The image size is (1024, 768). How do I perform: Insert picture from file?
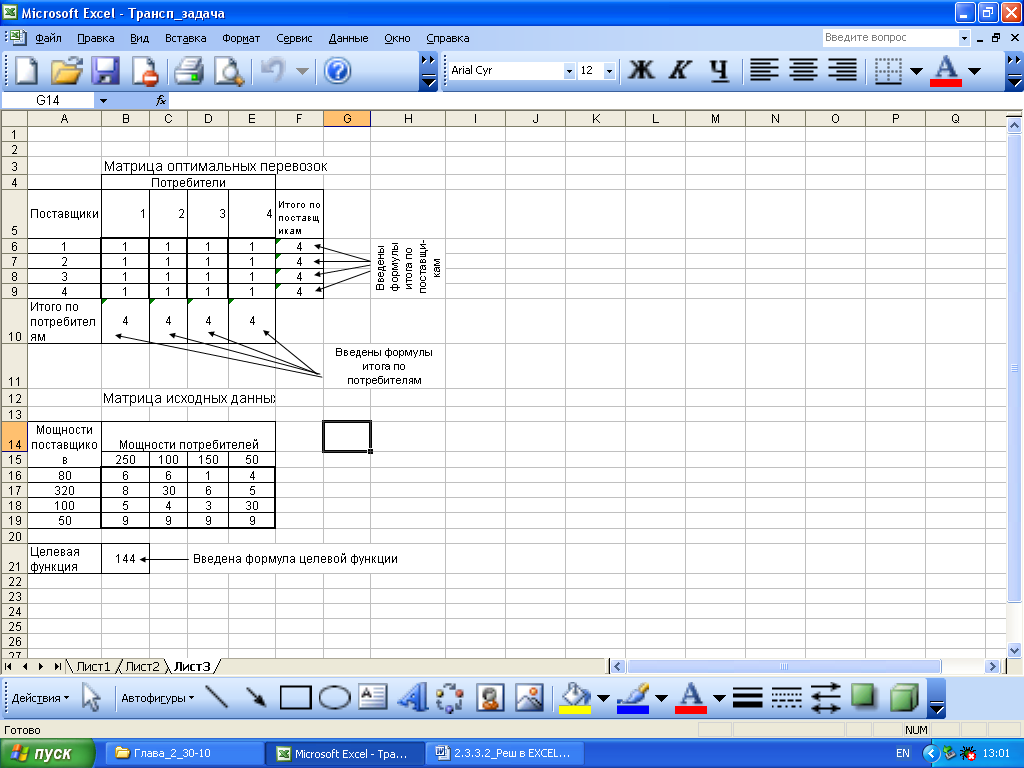click(529, 697)
